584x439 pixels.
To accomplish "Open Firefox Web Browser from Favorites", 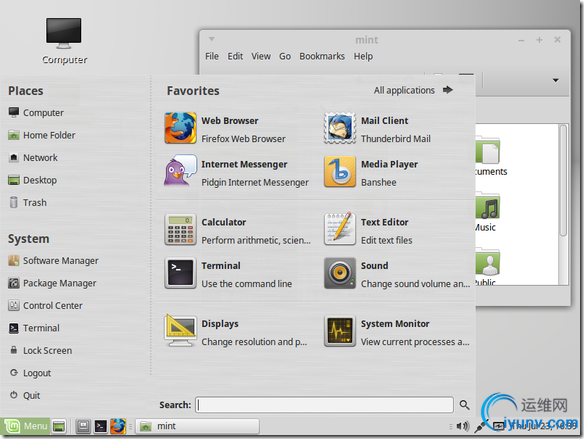I will [x=237, y=129].
